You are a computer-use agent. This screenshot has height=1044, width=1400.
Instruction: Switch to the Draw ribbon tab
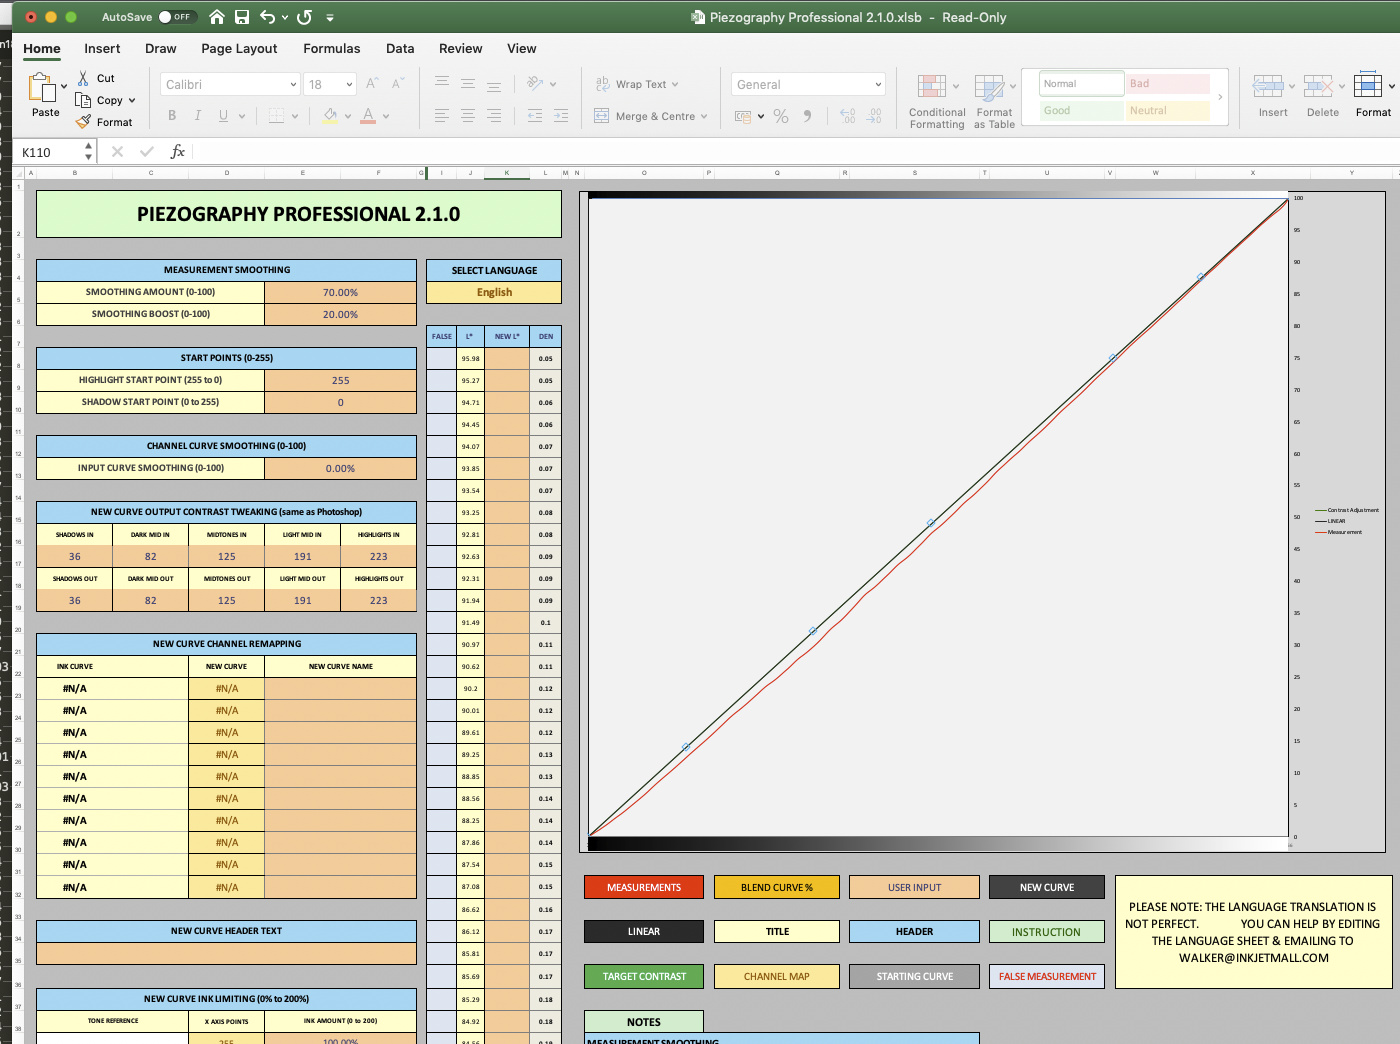pos(161,48)
